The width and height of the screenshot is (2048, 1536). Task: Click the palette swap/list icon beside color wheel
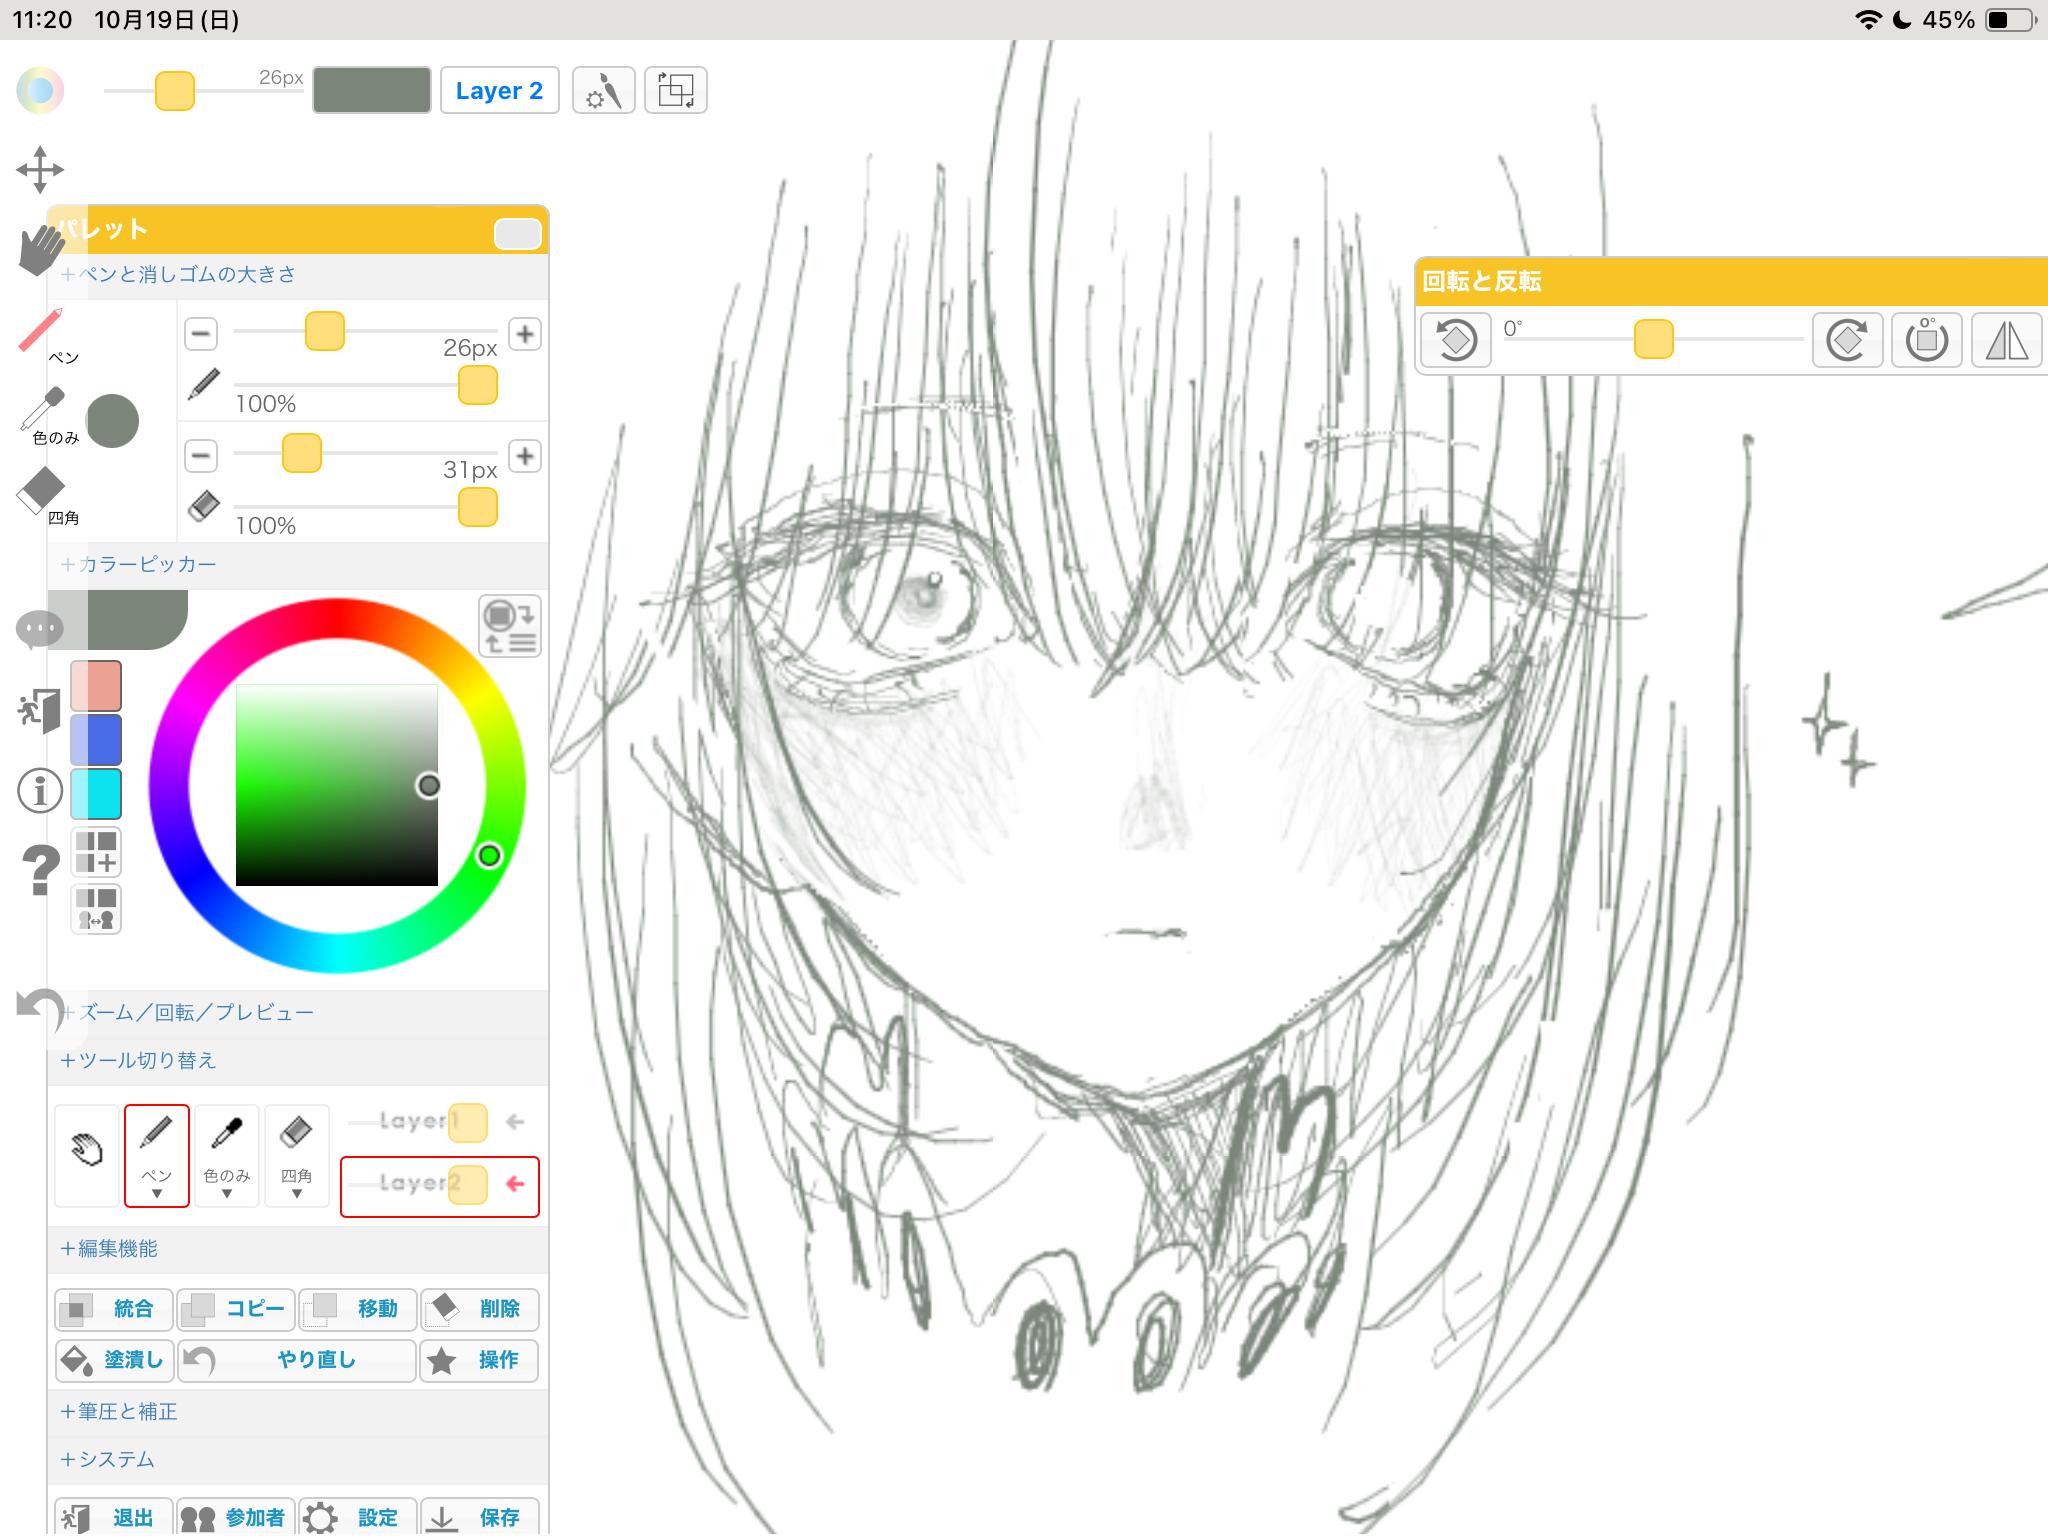[510, 626]
